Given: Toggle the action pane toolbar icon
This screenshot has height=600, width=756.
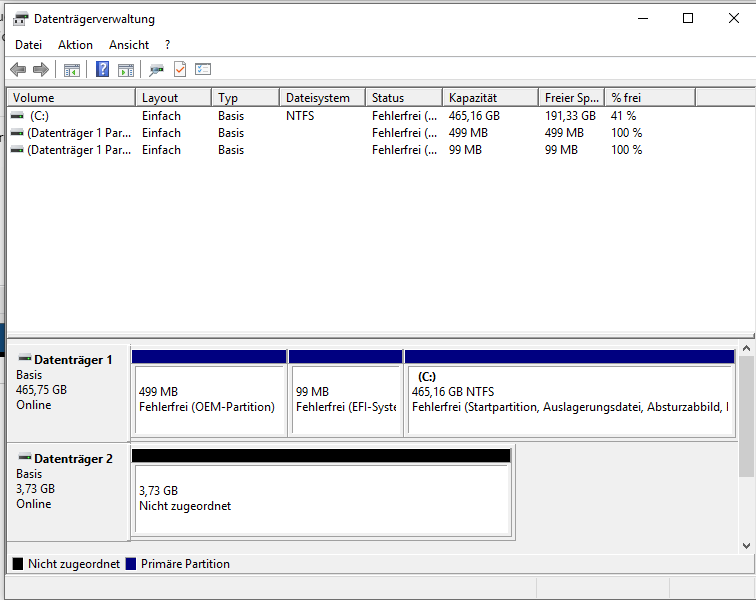Looking at the screenshot, I should [126, 70].
